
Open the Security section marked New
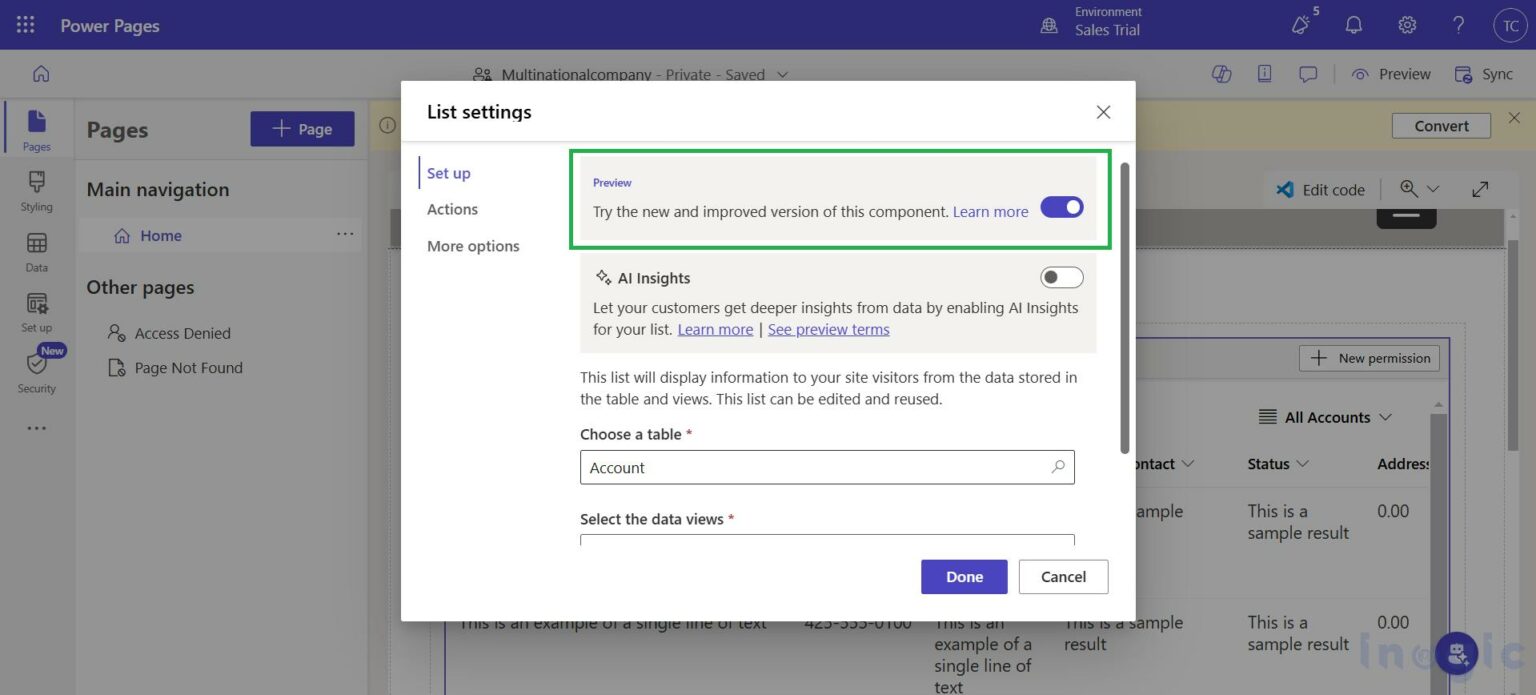(x=36, y=374)
